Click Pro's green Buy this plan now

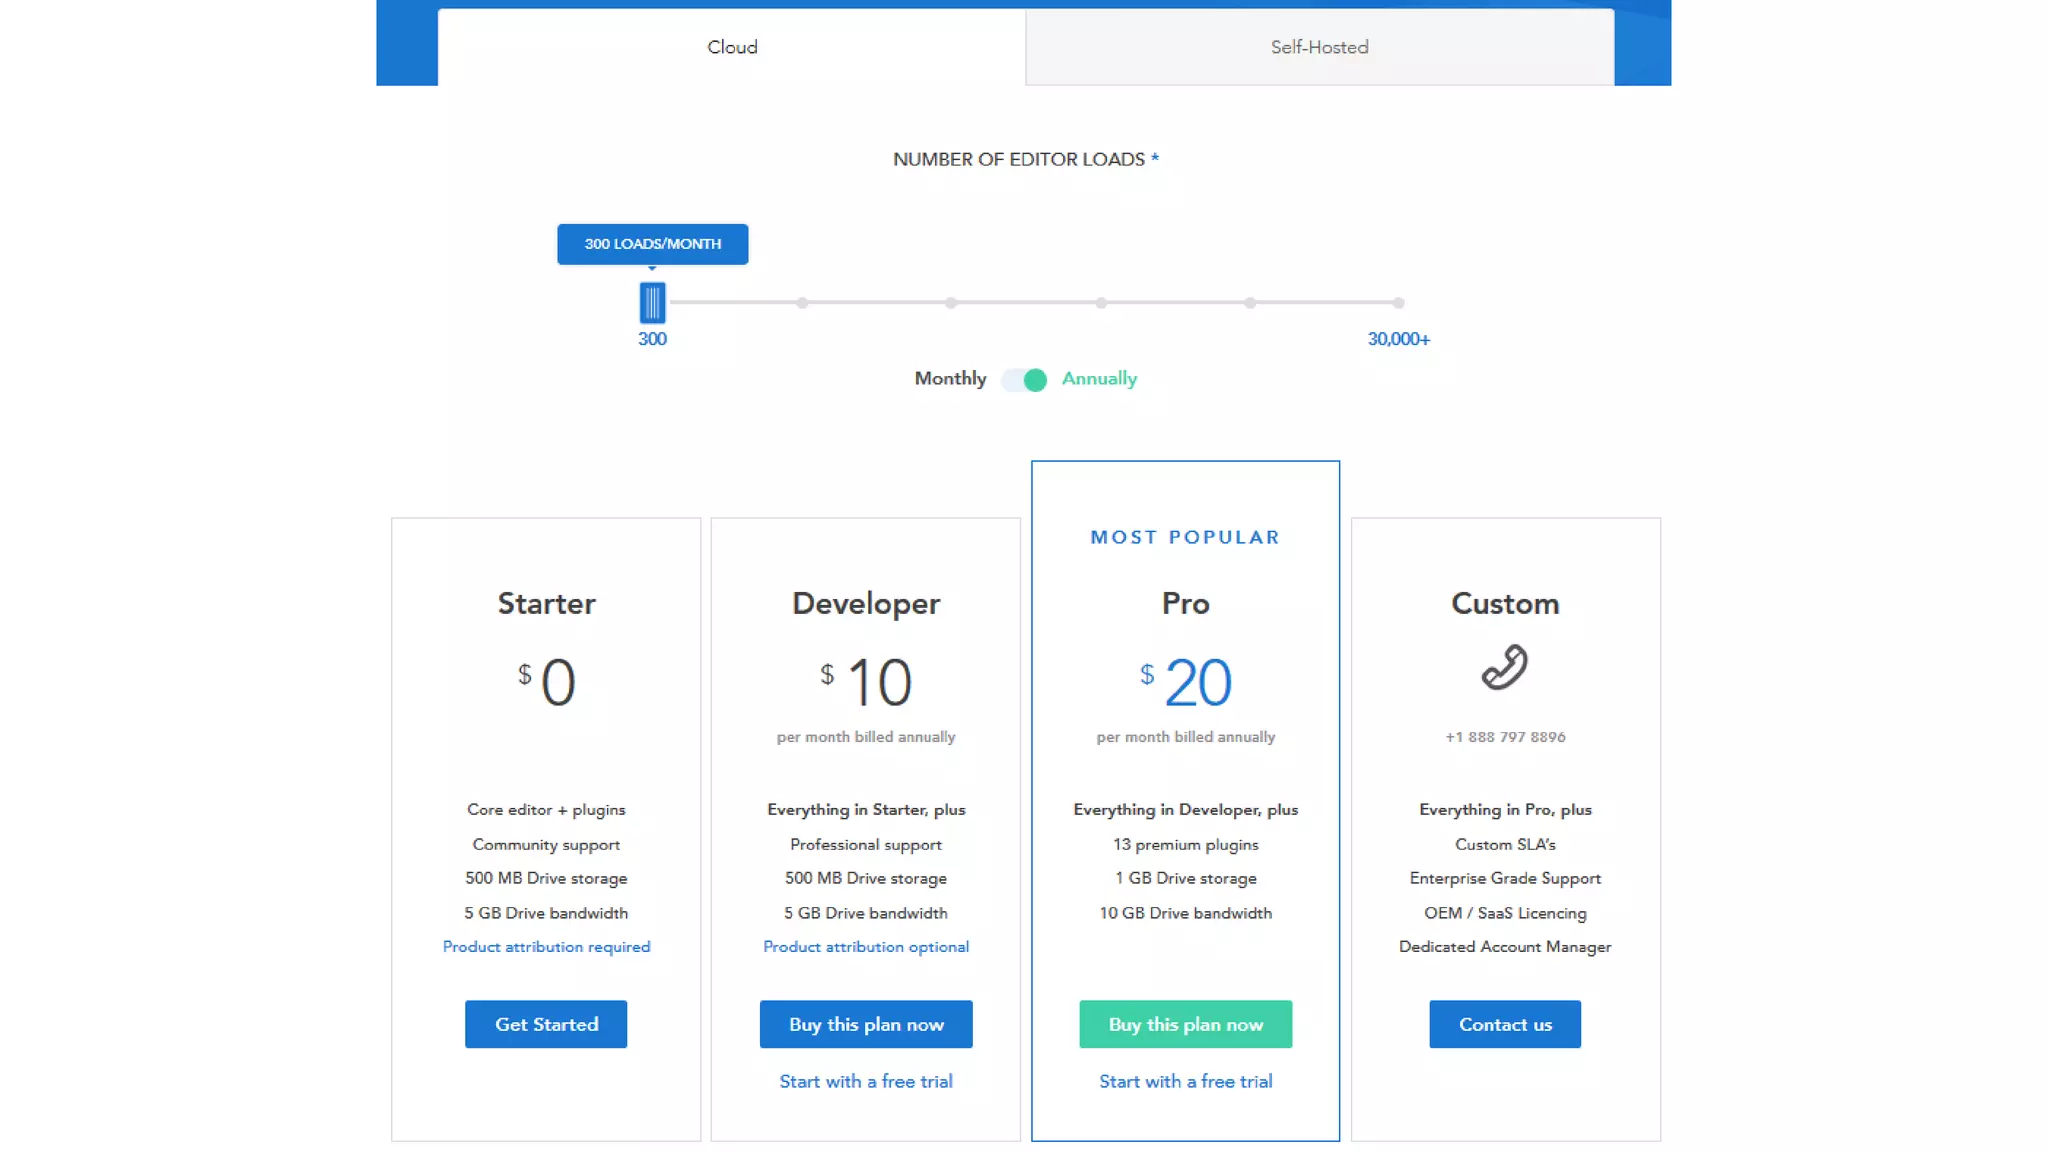click(x=1185, y=1024)
